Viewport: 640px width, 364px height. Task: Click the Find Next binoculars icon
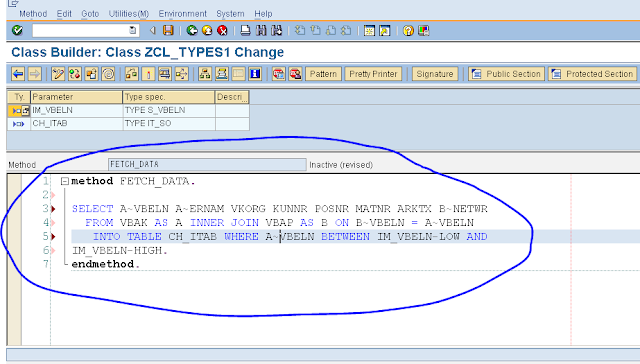pos(277,30)
